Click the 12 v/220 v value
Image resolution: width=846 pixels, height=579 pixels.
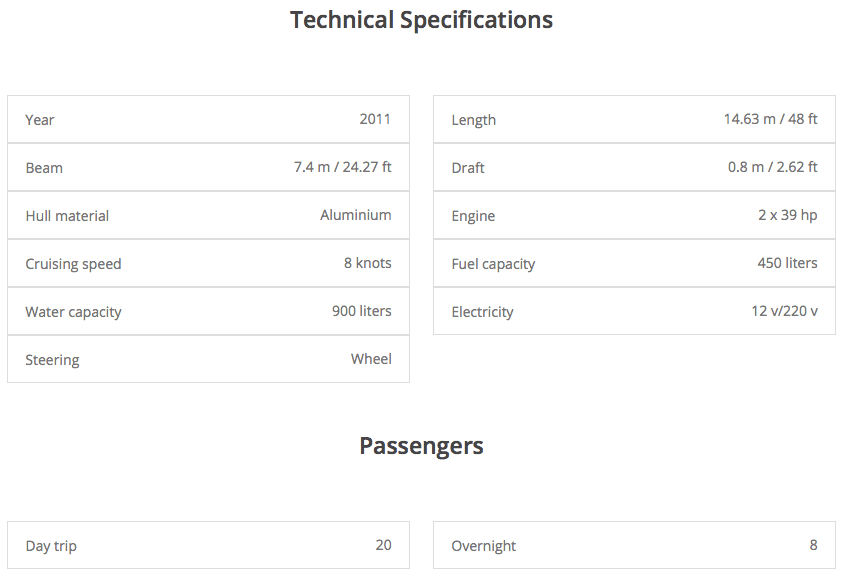point(784,311)
